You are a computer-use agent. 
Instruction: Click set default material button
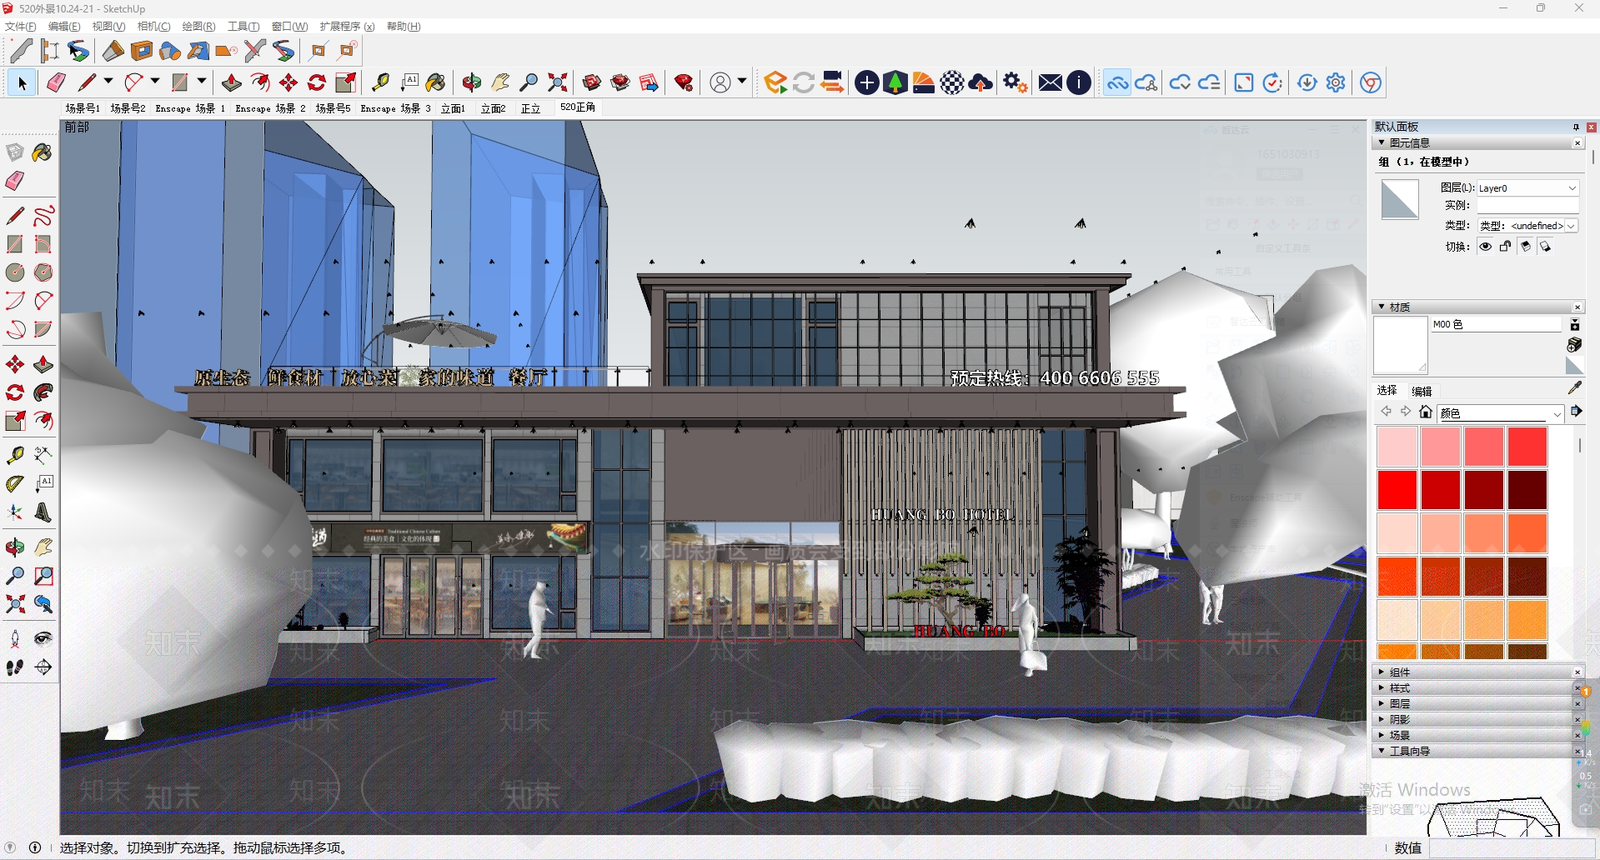tap(1574, 366)
